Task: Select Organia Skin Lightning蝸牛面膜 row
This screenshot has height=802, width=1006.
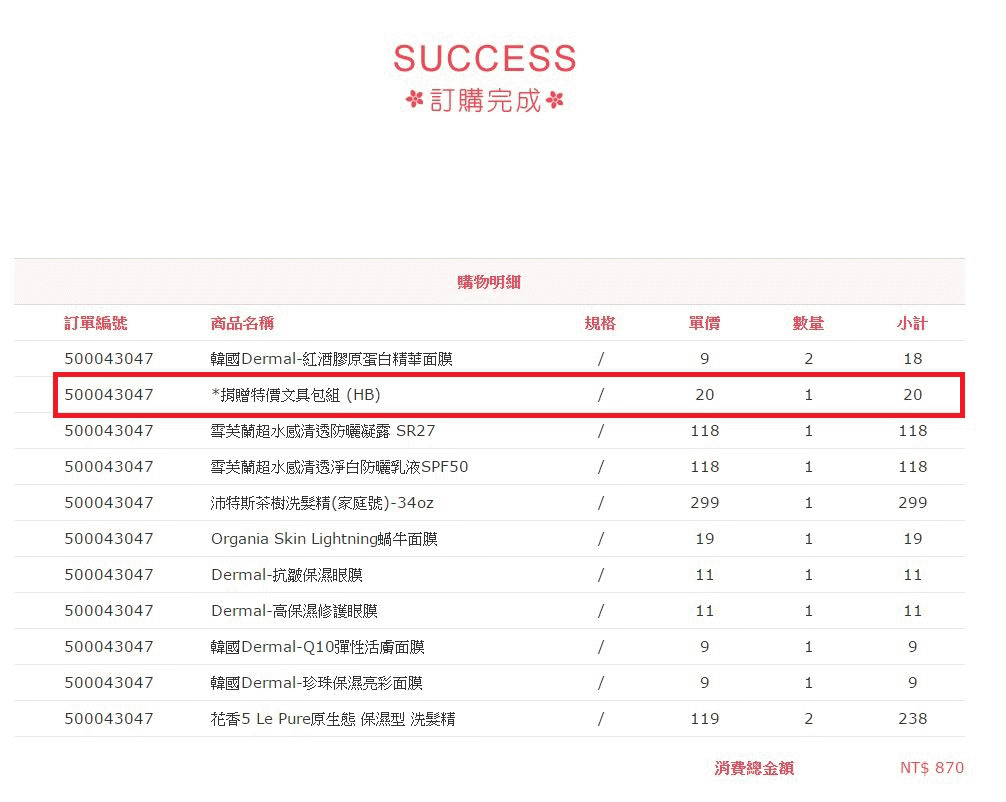Action: [x=324, y=539]
